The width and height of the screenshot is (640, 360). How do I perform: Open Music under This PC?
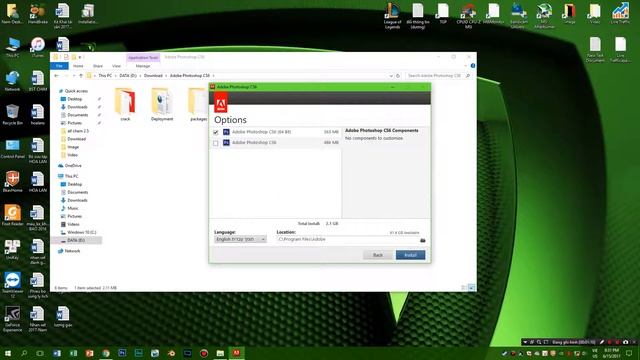pos(73,208)
